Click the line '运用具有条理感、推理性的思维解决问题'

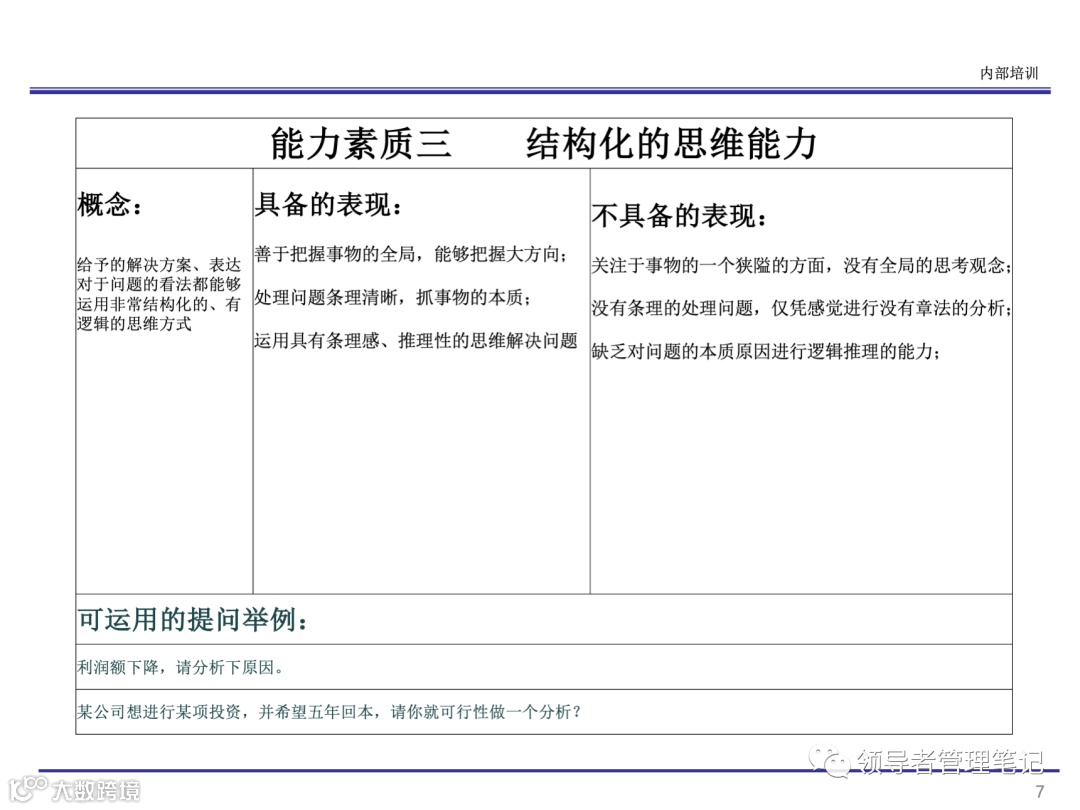(x=416, y=340)
